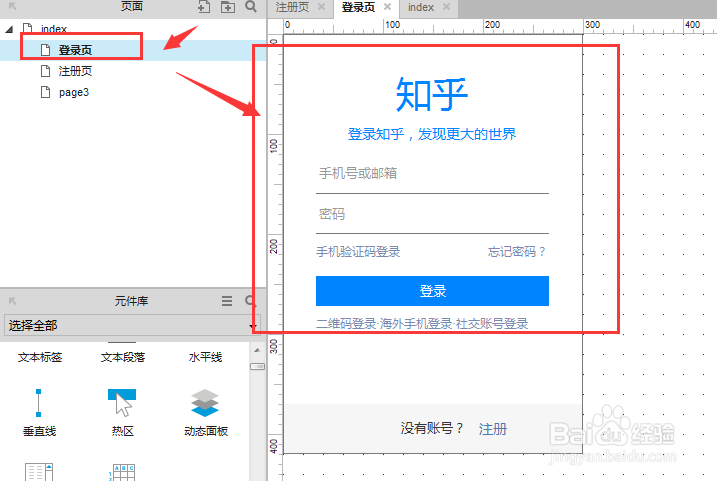Viewport: 717px width, 481px height.
Task: Switch to the index tab
Action: [x=421, y=7]
